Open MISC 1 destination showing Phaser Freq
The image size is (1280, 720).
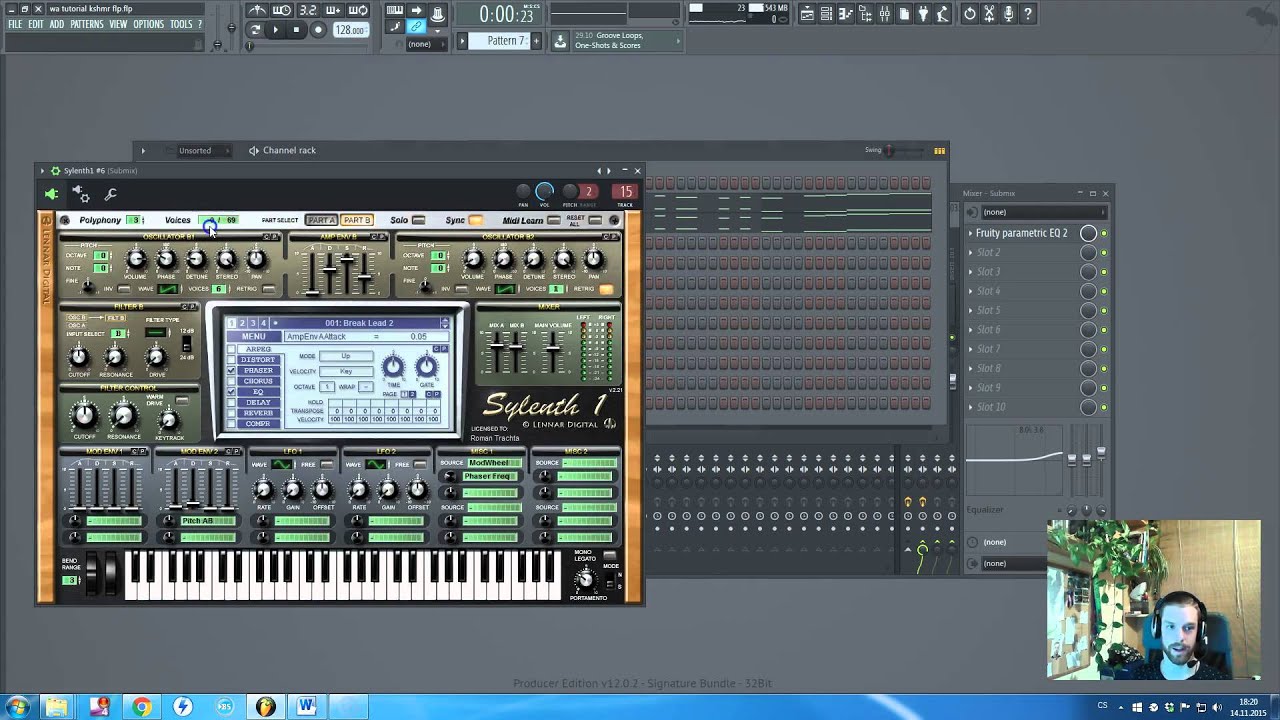click(488, 476)
